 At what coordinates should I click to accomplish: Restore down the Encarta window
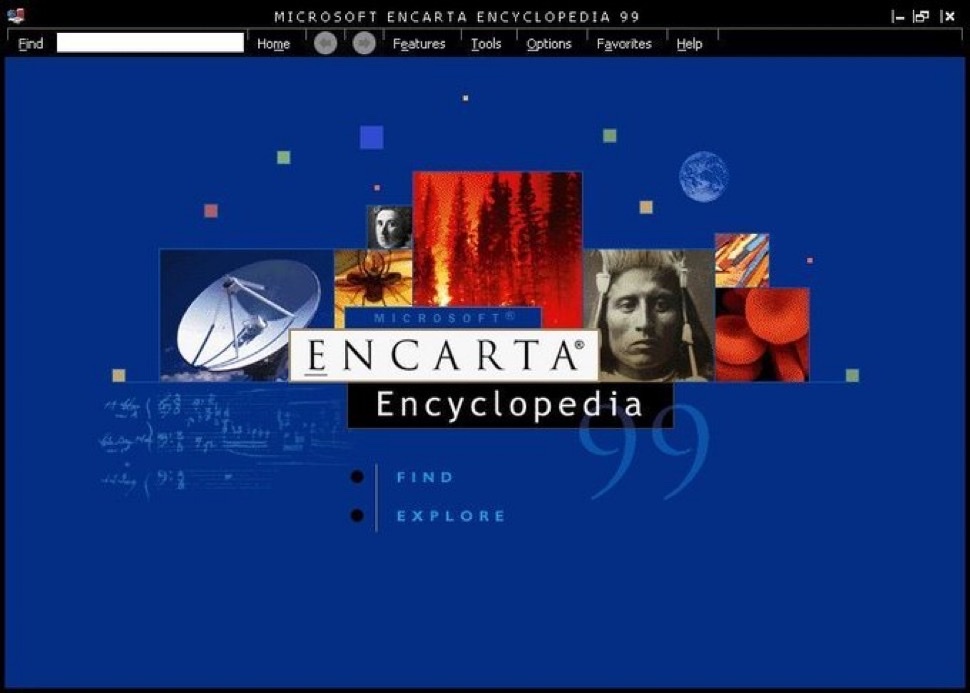coord(922,17)
